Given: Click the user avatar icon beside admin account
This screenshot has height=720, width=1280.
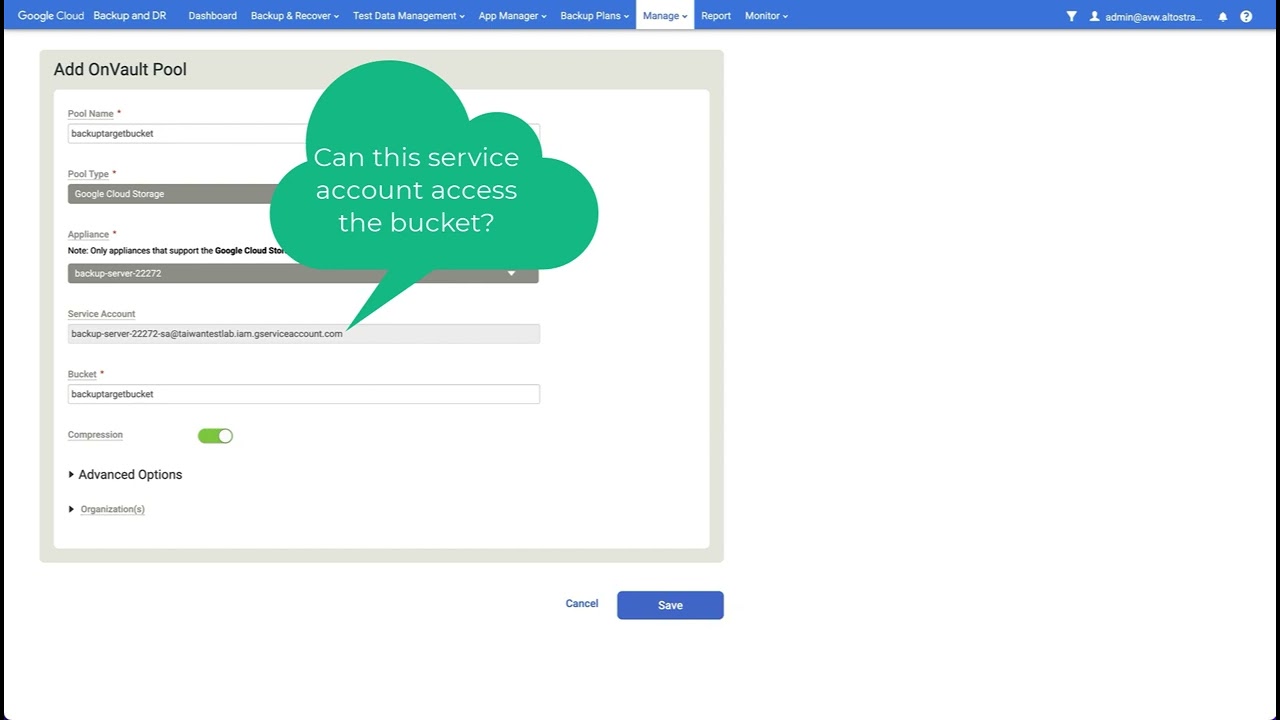Looking at the screenshot, I should coord(1095,16).
